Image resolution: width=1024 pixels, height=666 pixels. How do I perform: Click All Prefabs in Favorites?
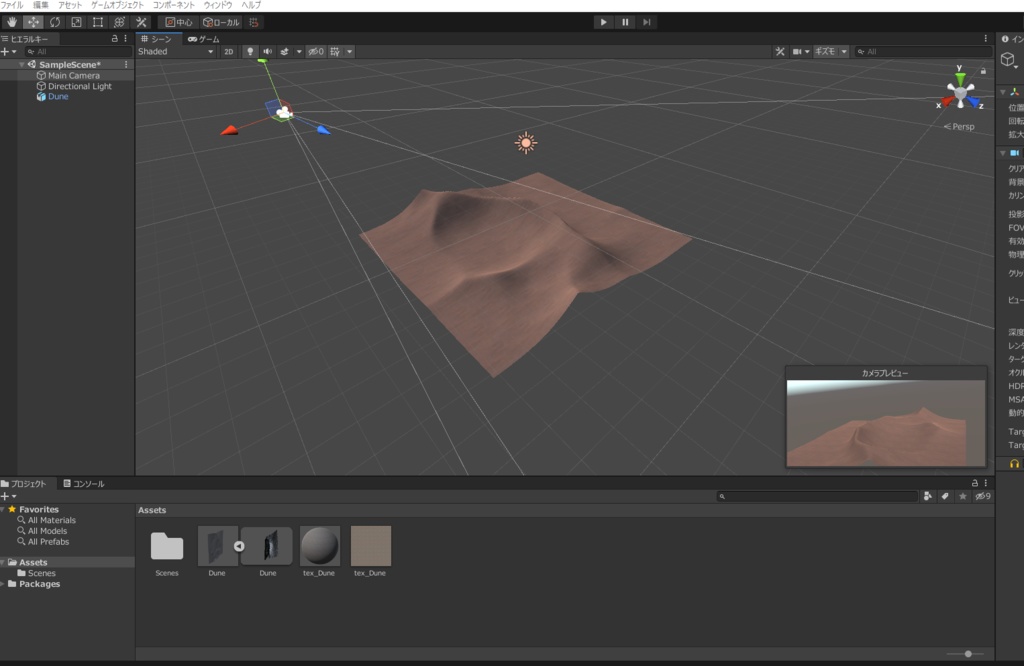click(48, 541)
